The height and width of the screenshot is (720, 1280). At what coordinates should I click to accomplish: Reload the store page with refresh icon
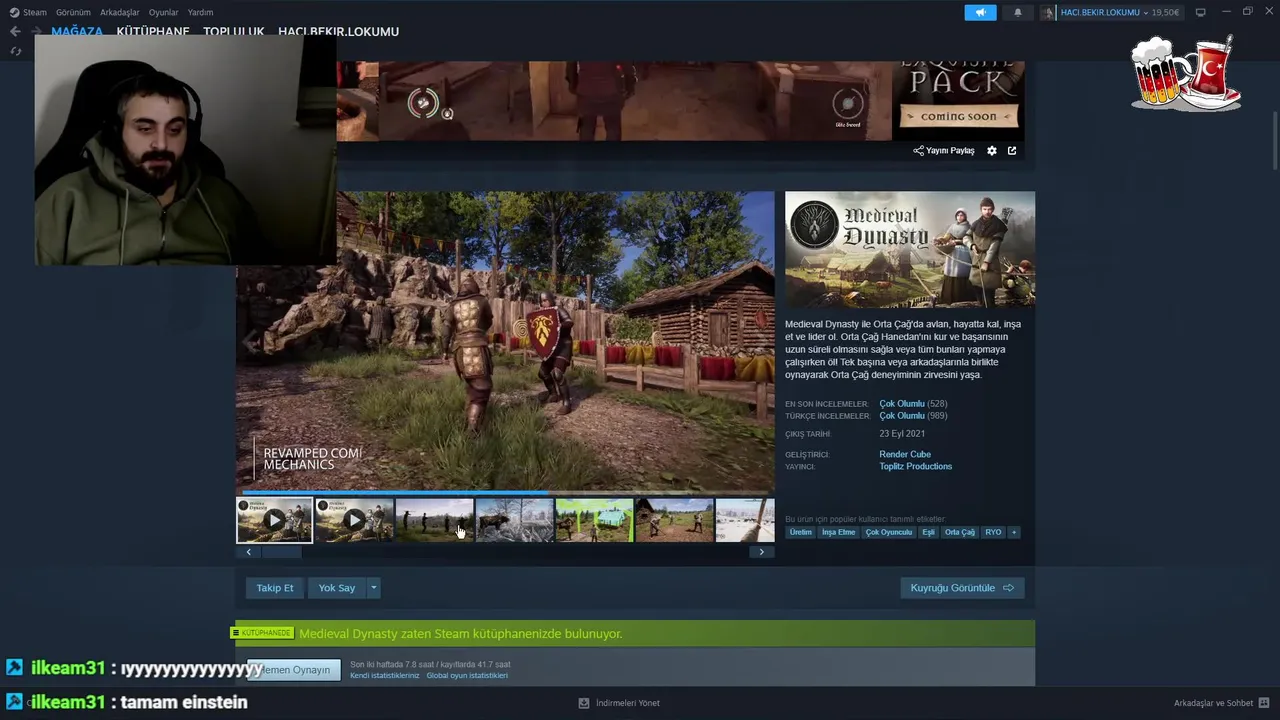(15, 51)
